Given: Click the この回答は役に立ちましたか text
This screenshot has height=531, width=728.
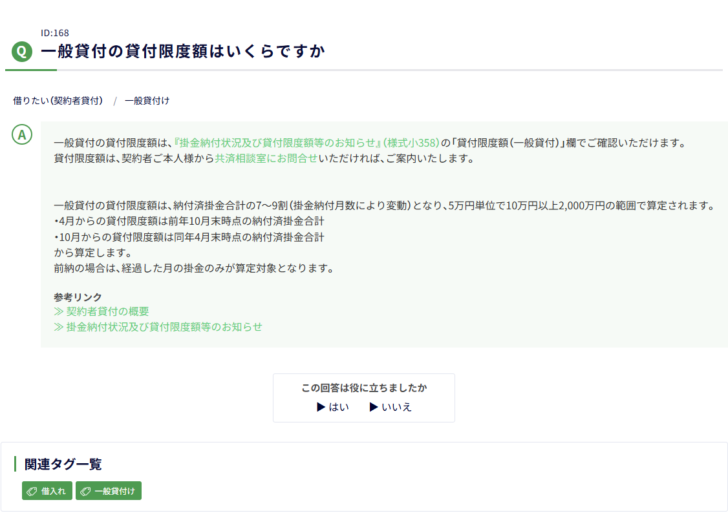Looking at the screenshot, I should (364, 388).
